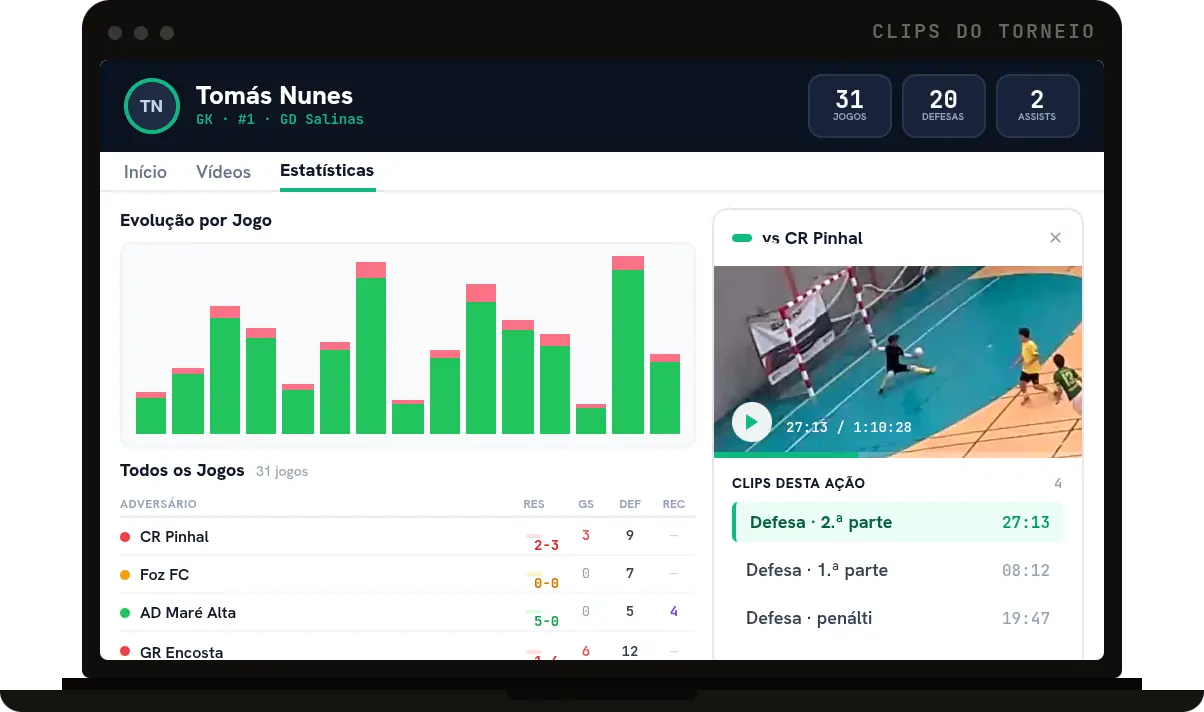Click the first bar in Evolução chart
Viewport: 1204px width, 712px height.
(151, 413)
